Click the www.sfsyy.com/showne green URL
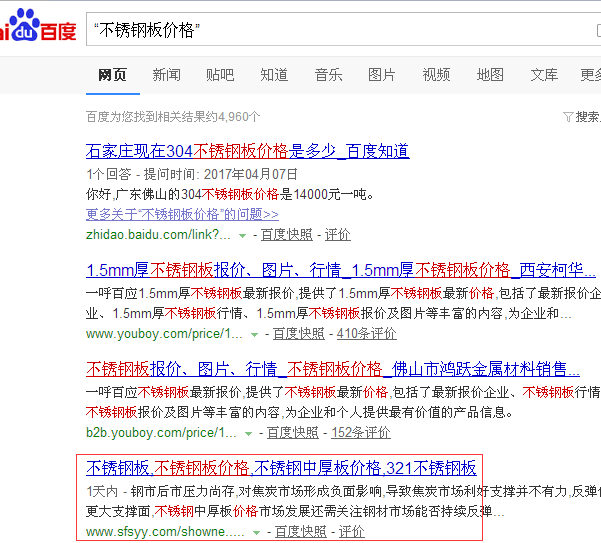 point(165,532)
